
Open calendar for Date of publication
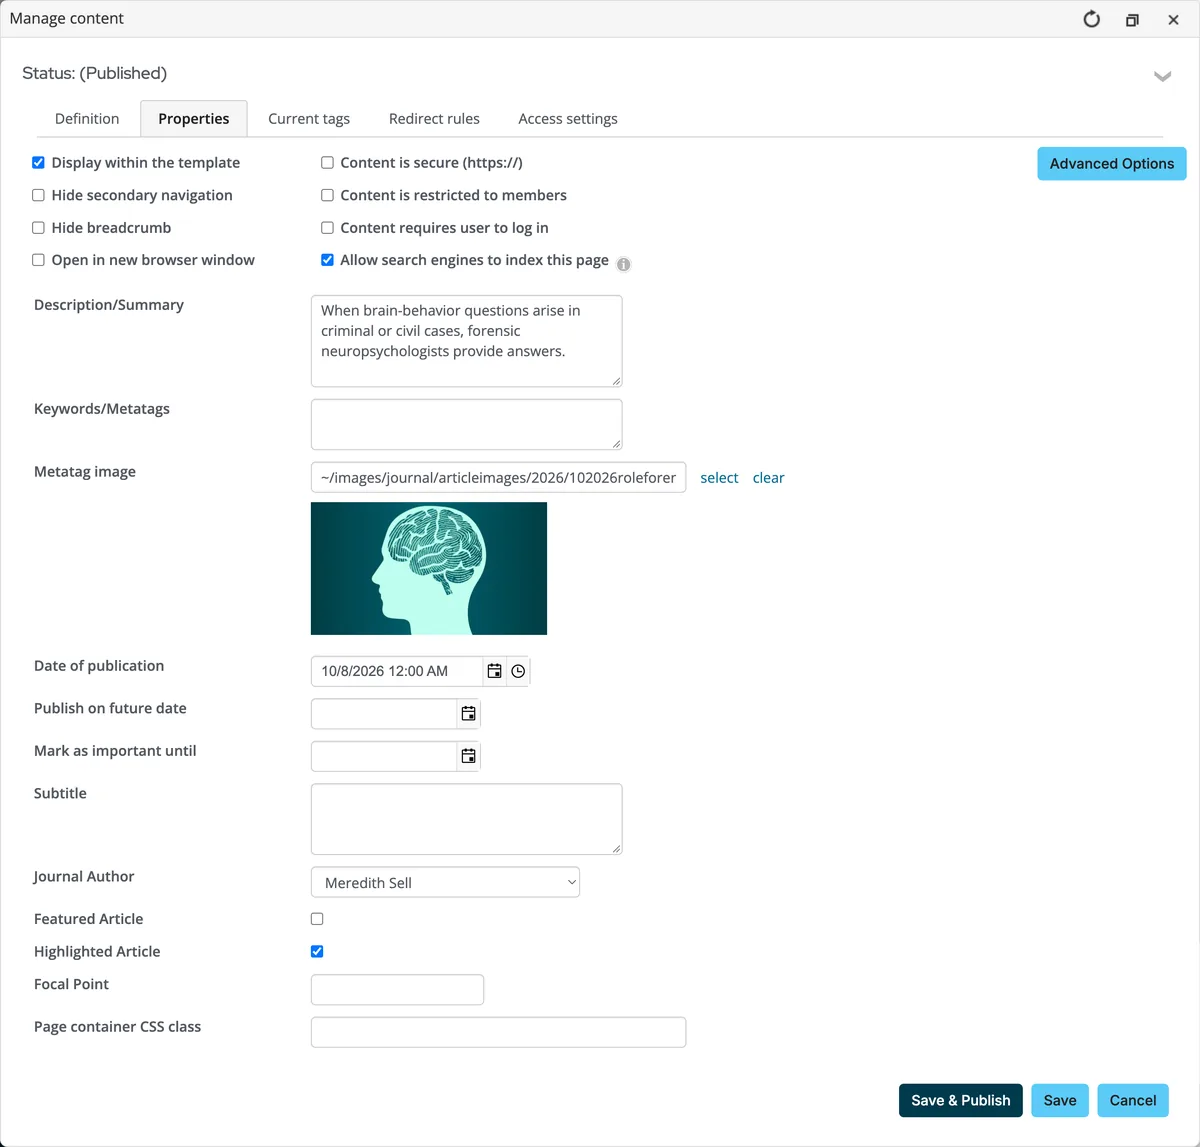494,671
